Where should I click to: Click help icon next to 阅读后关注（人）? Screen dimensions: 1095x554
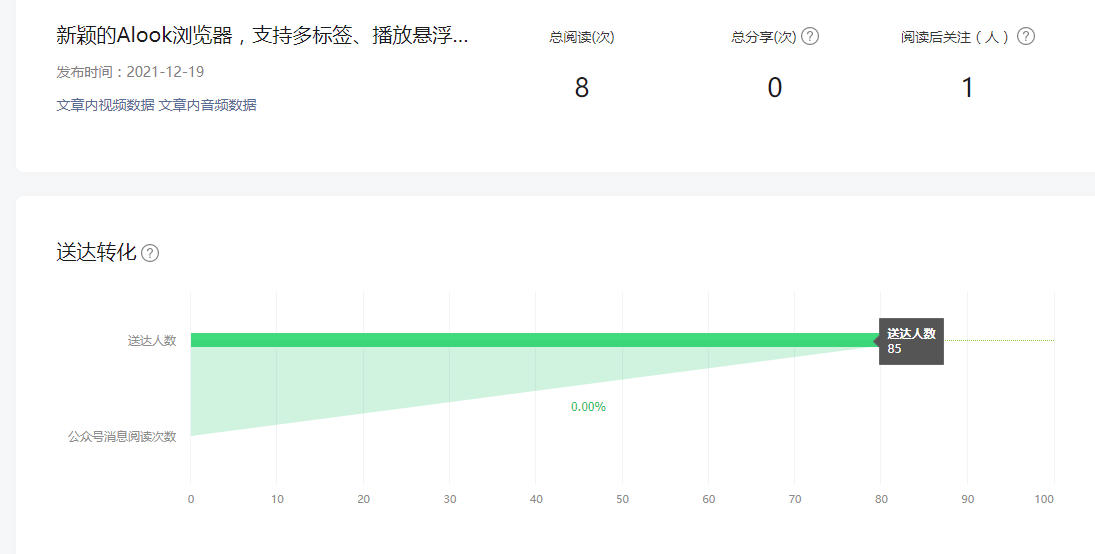point(1025,36)
